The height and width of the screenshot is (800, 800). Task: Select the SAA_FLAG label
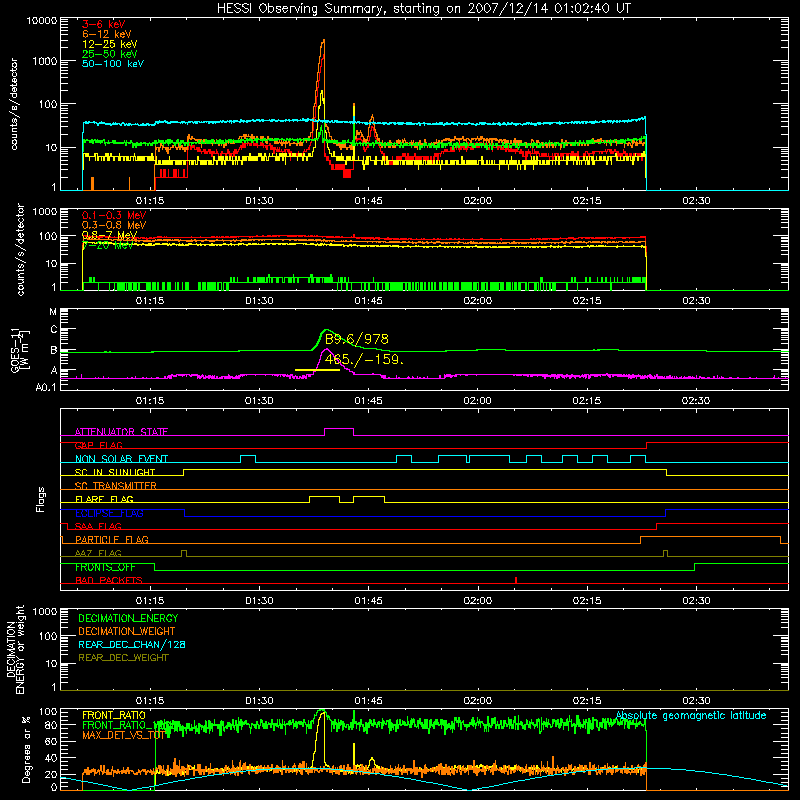coord(98,526)
